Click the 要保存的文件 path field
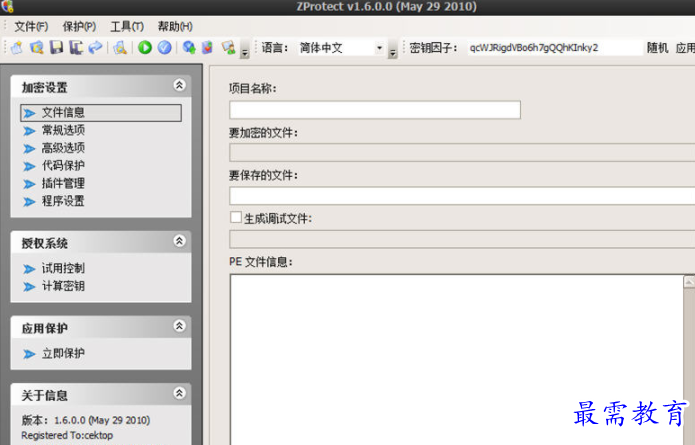Screen dimensions: 695x445 coord(462,195)
